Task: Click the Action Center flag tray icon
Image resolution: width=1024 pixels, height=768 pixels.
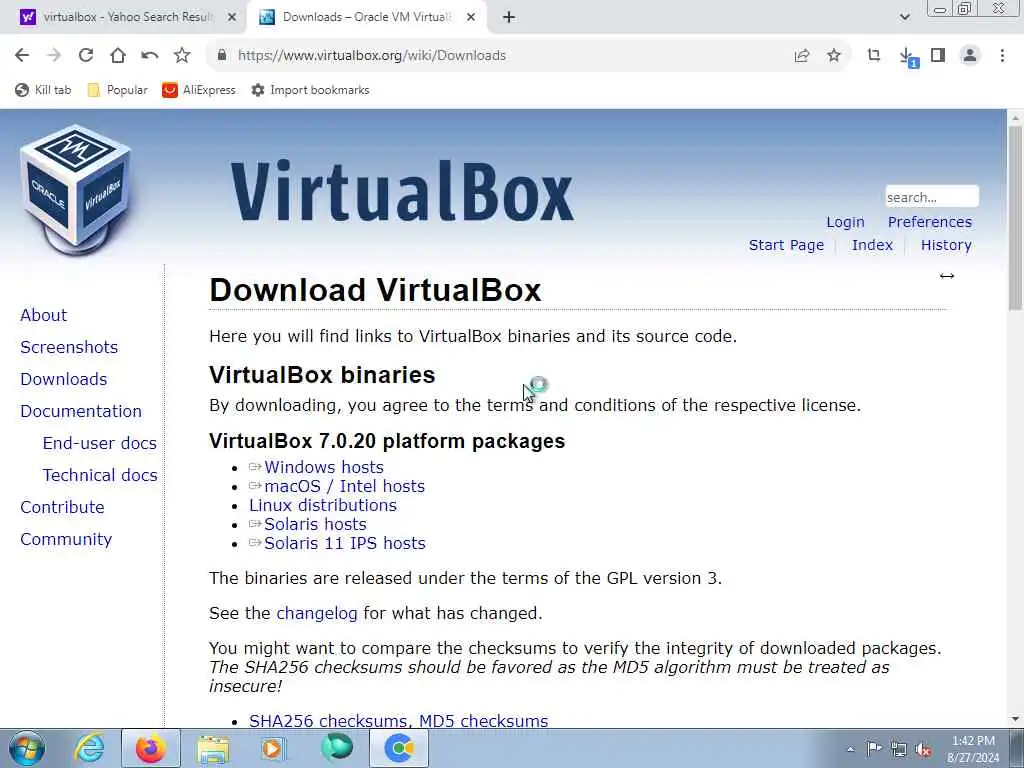Action: pos(874,749)
